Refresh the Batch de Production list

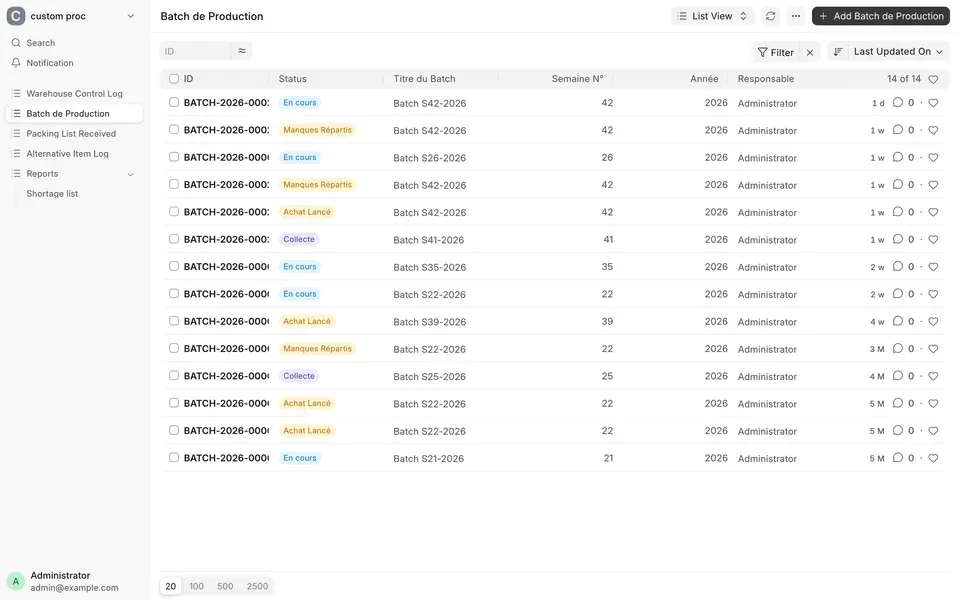pos(770,16)
